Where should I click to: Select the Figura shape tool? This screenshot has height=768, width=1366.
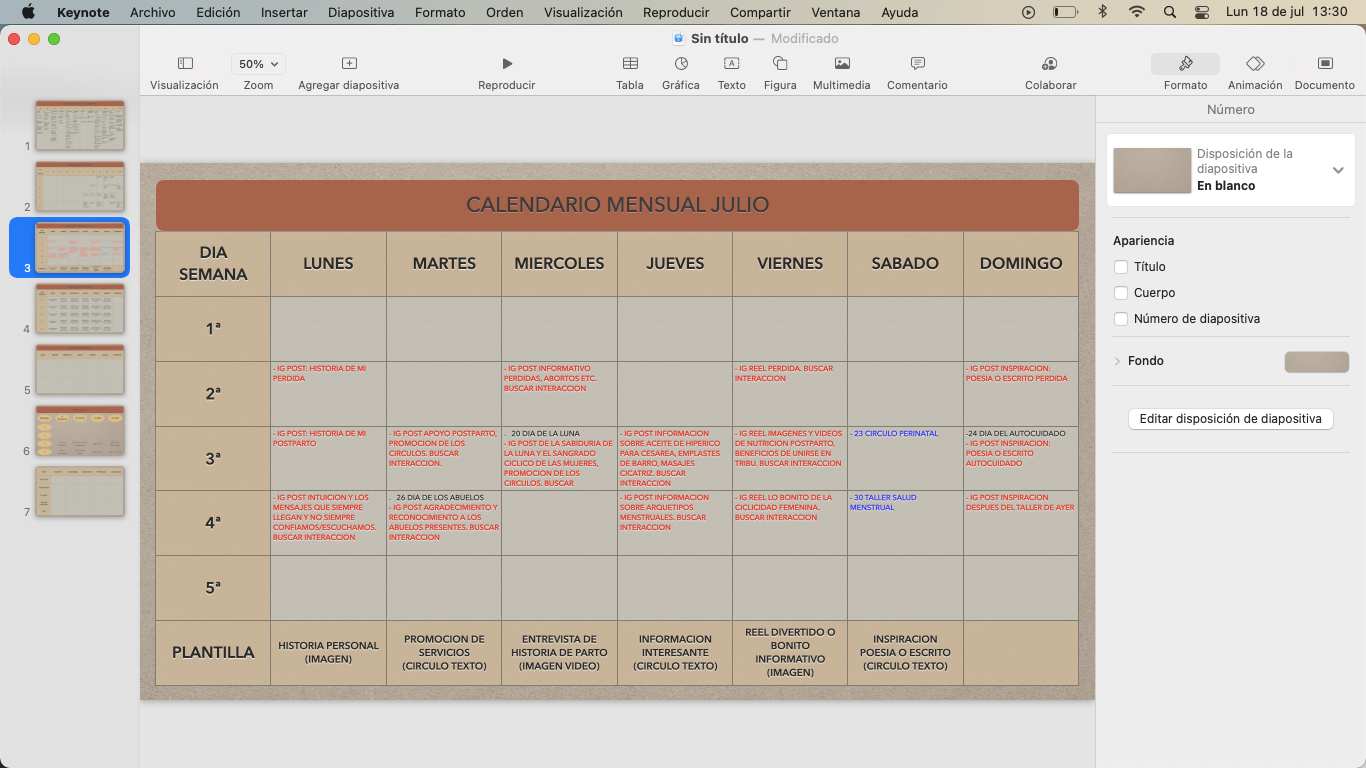(x=780, y=64)
